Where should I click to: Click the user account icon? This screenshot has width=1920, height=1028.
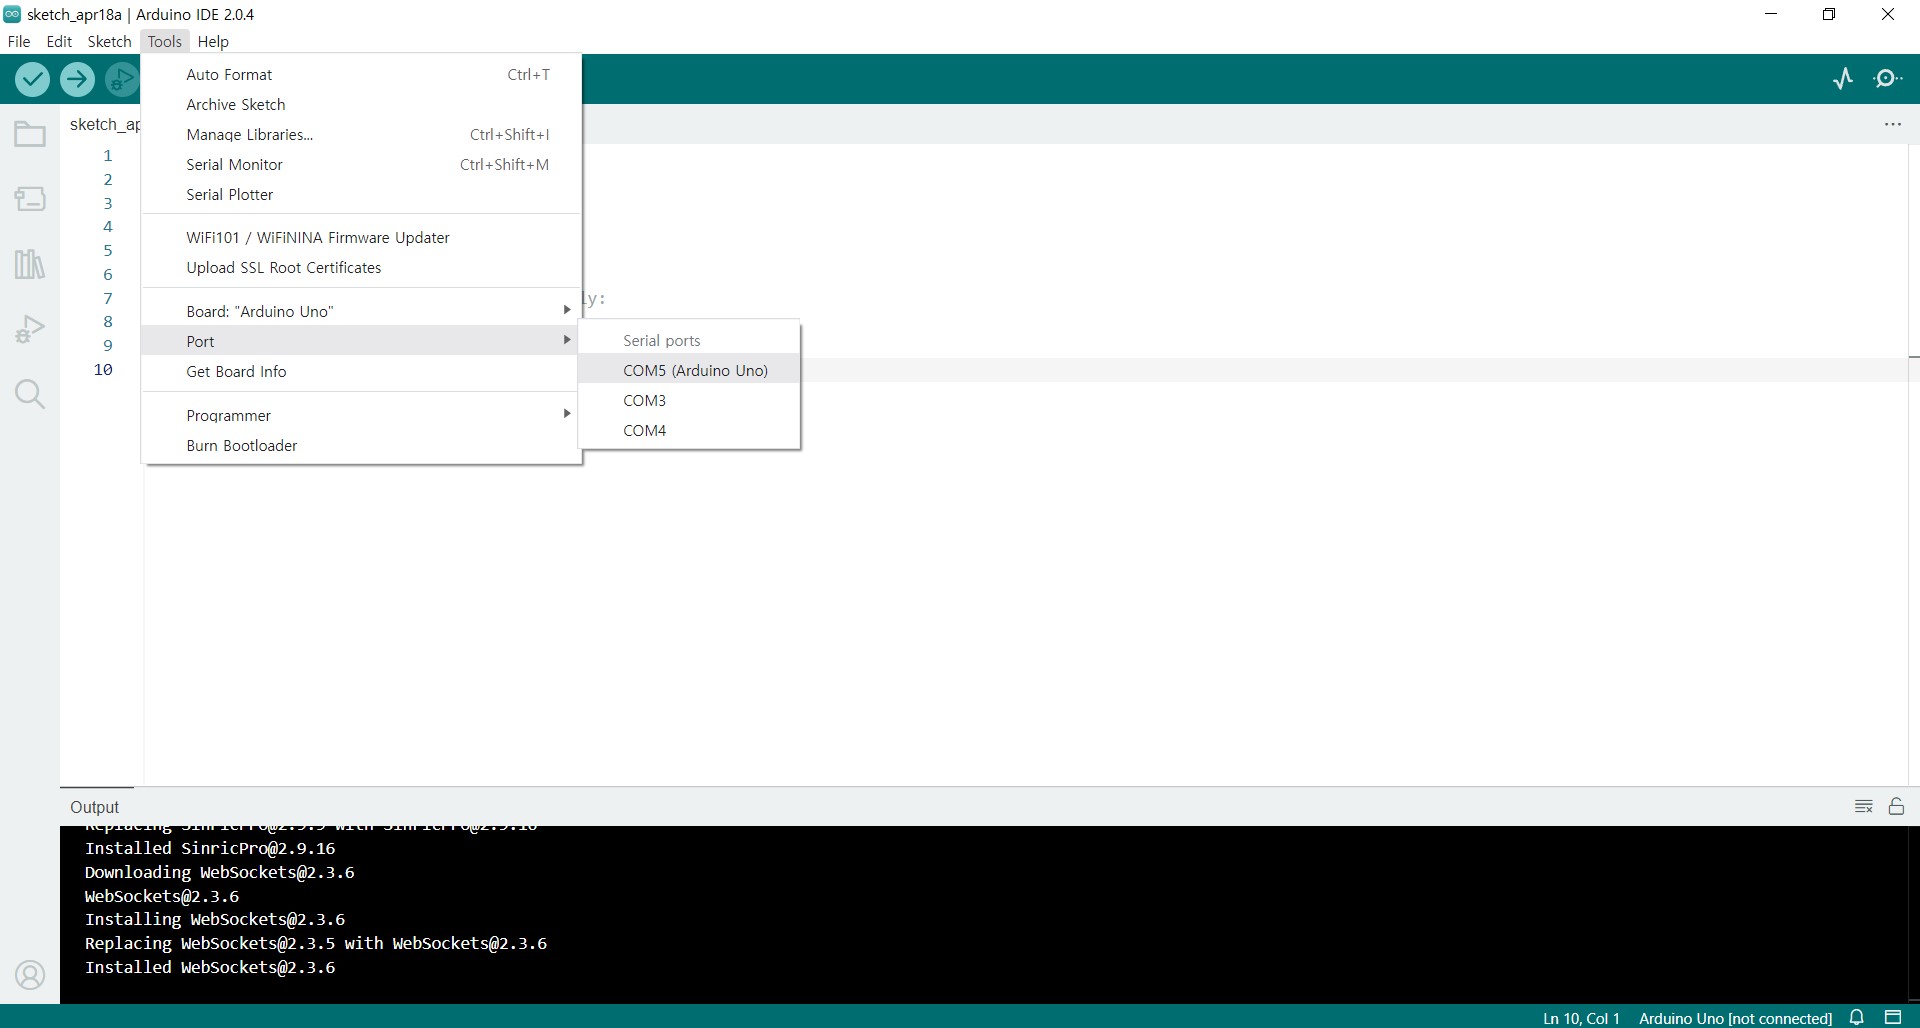pyautogui.click(x=30, y=974)
